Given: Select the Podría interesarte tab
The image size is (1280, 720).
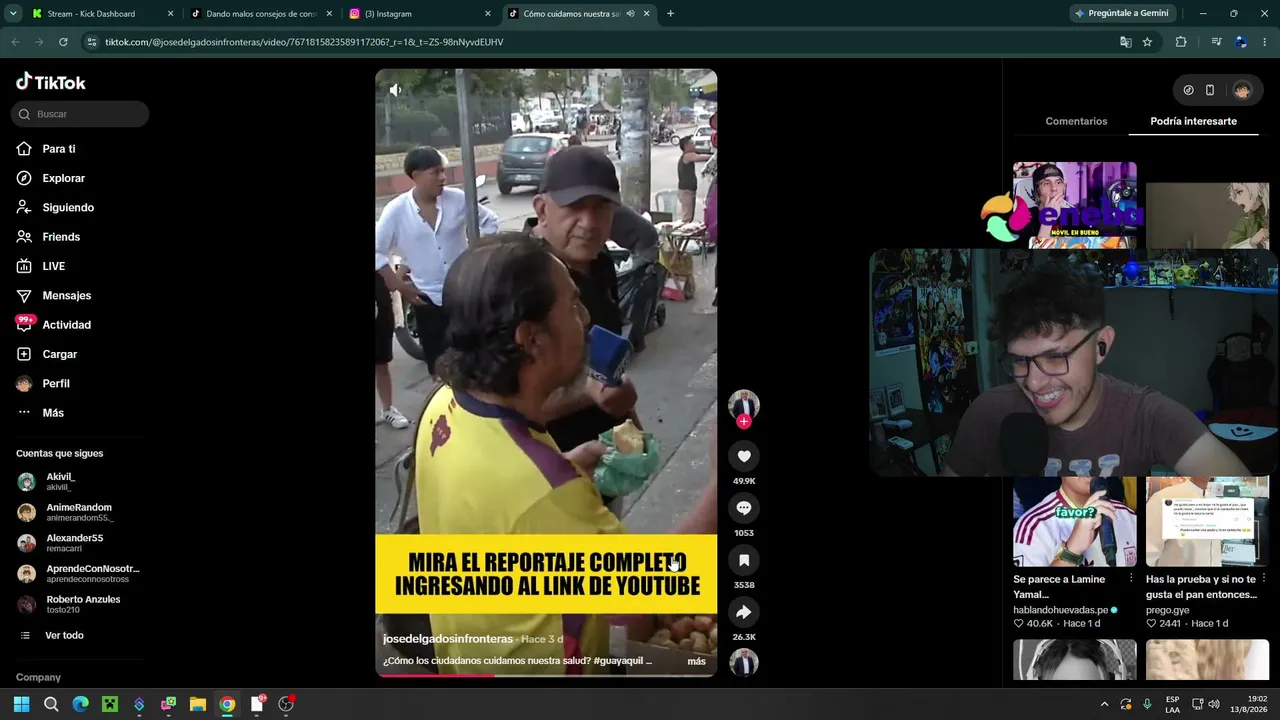Looking at the screenshot, I should (x=1193, y=121).
